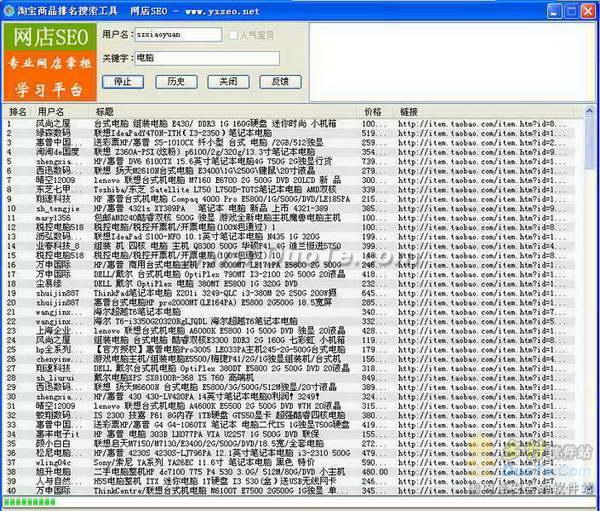Select row 35 user 颜小白白
This screenshot has width=600, height=511.
click(x=53, y=444)
